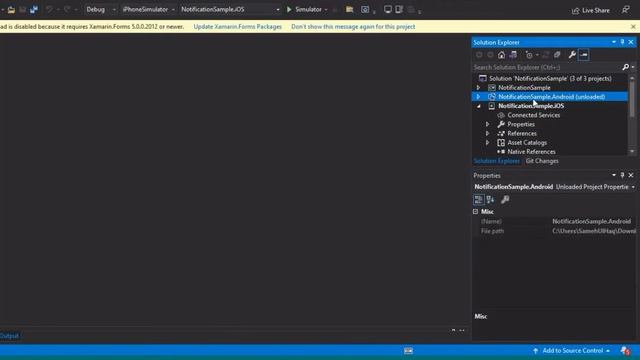The image size is (640, 360).
Task: Toggle Preview Selected Items button
Action: point(584,55)
